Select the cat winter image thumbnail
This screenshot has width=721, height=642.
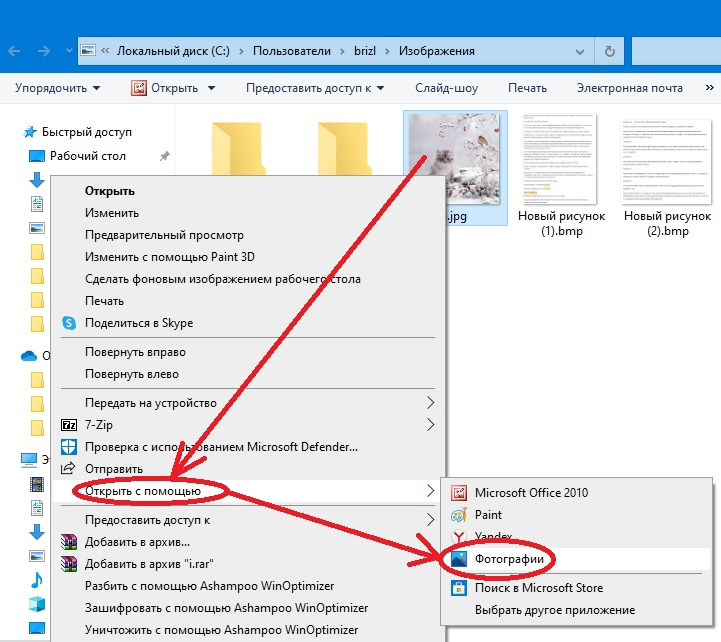(x=454, y=159)
